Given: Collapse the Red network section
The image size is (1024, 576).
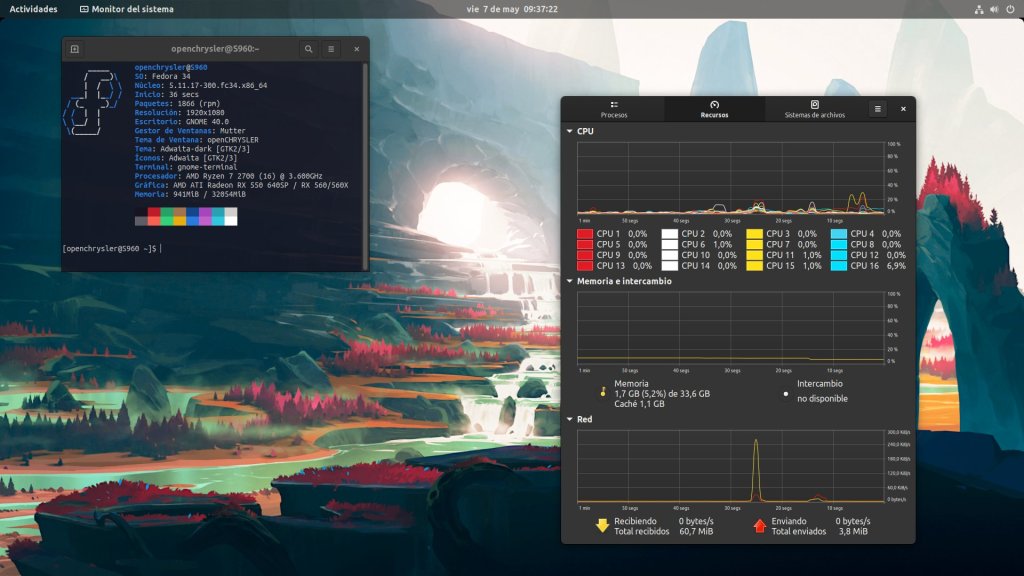Looking at the screenshot, I should point(569,419).
